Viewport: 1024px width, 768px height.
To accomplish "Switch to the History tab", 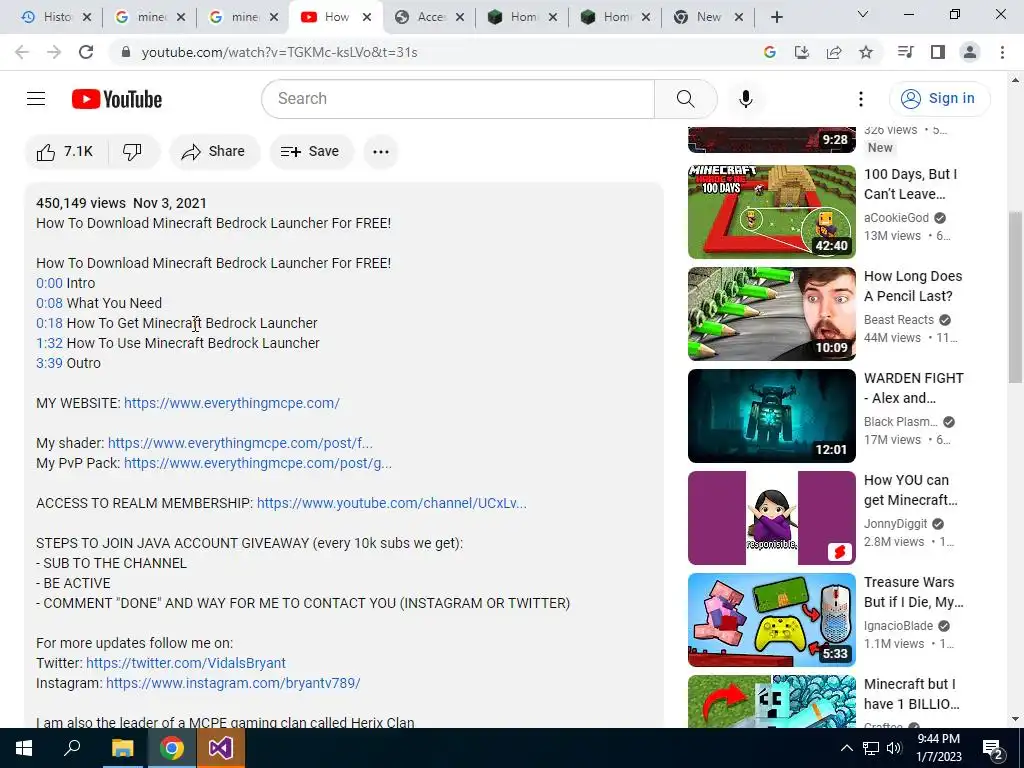I will pos(55,17).
